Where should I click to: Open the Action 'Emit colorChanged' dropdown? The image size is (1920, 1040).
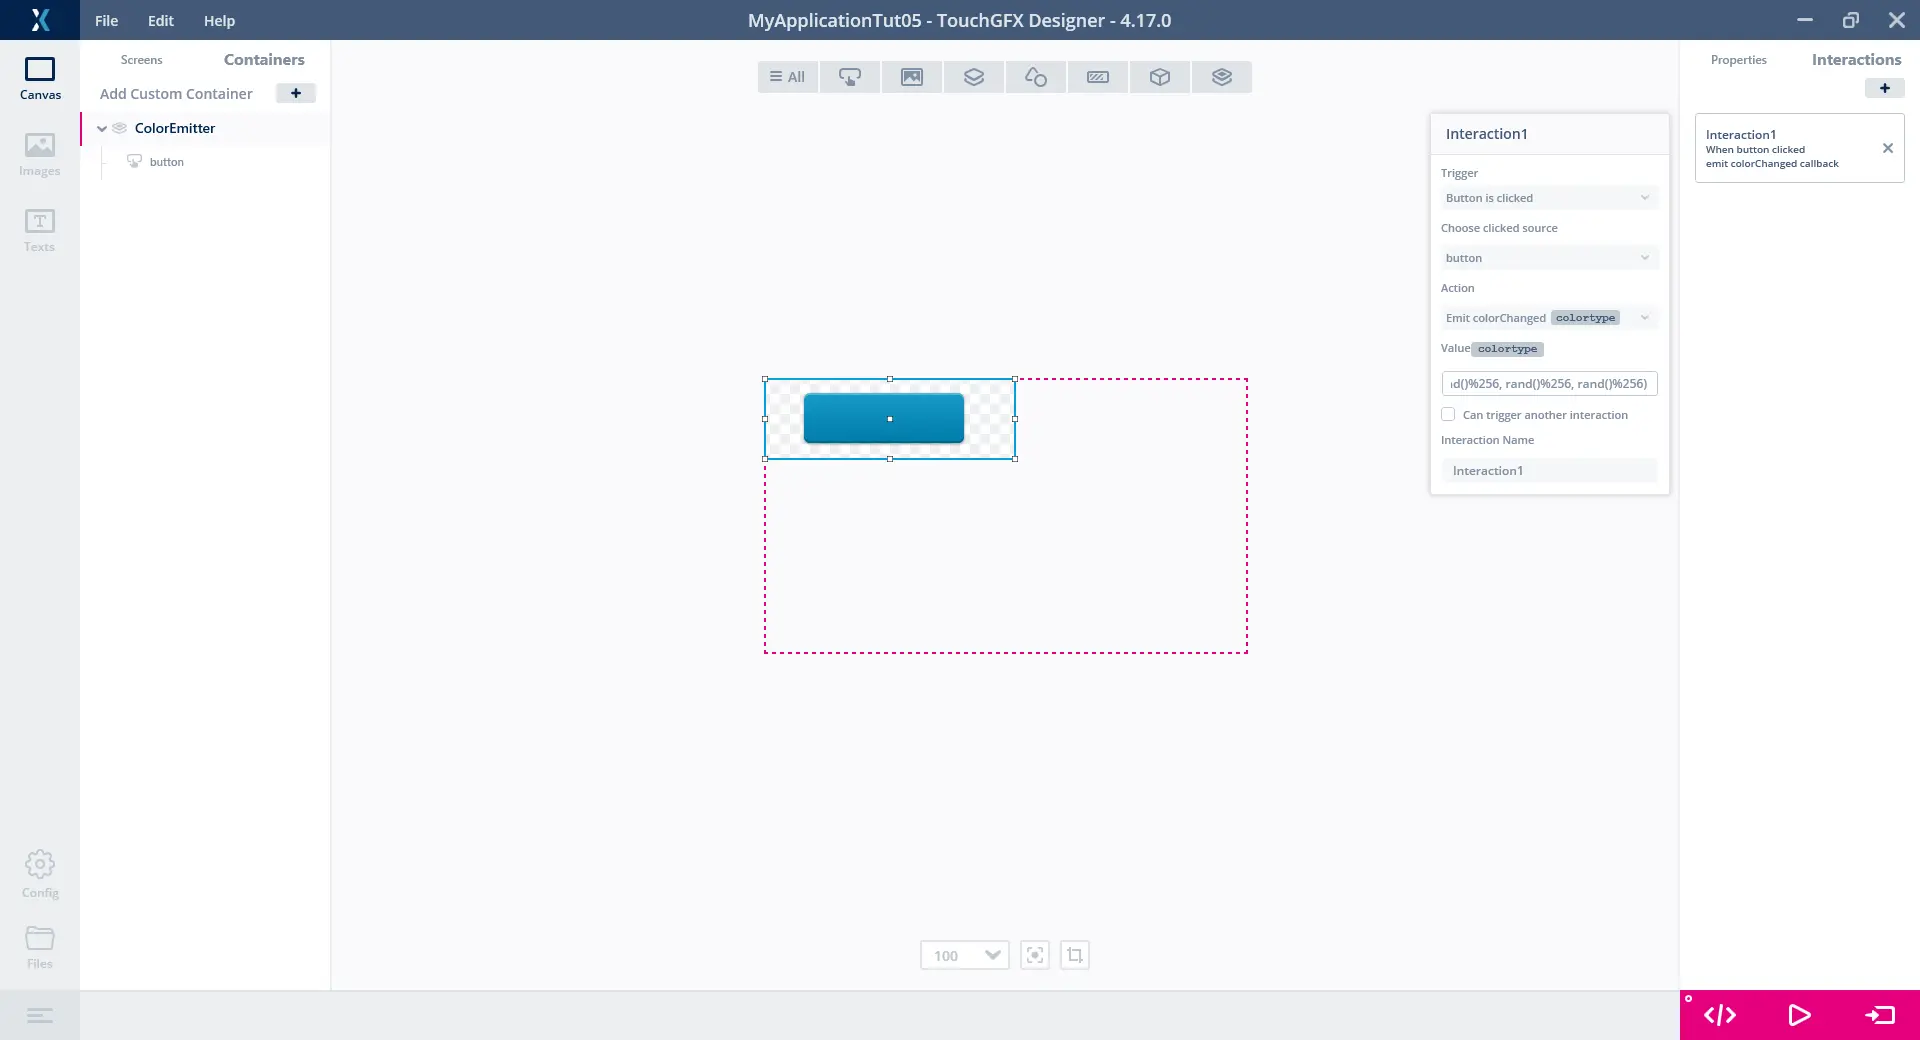click(x=1548, y=318)
